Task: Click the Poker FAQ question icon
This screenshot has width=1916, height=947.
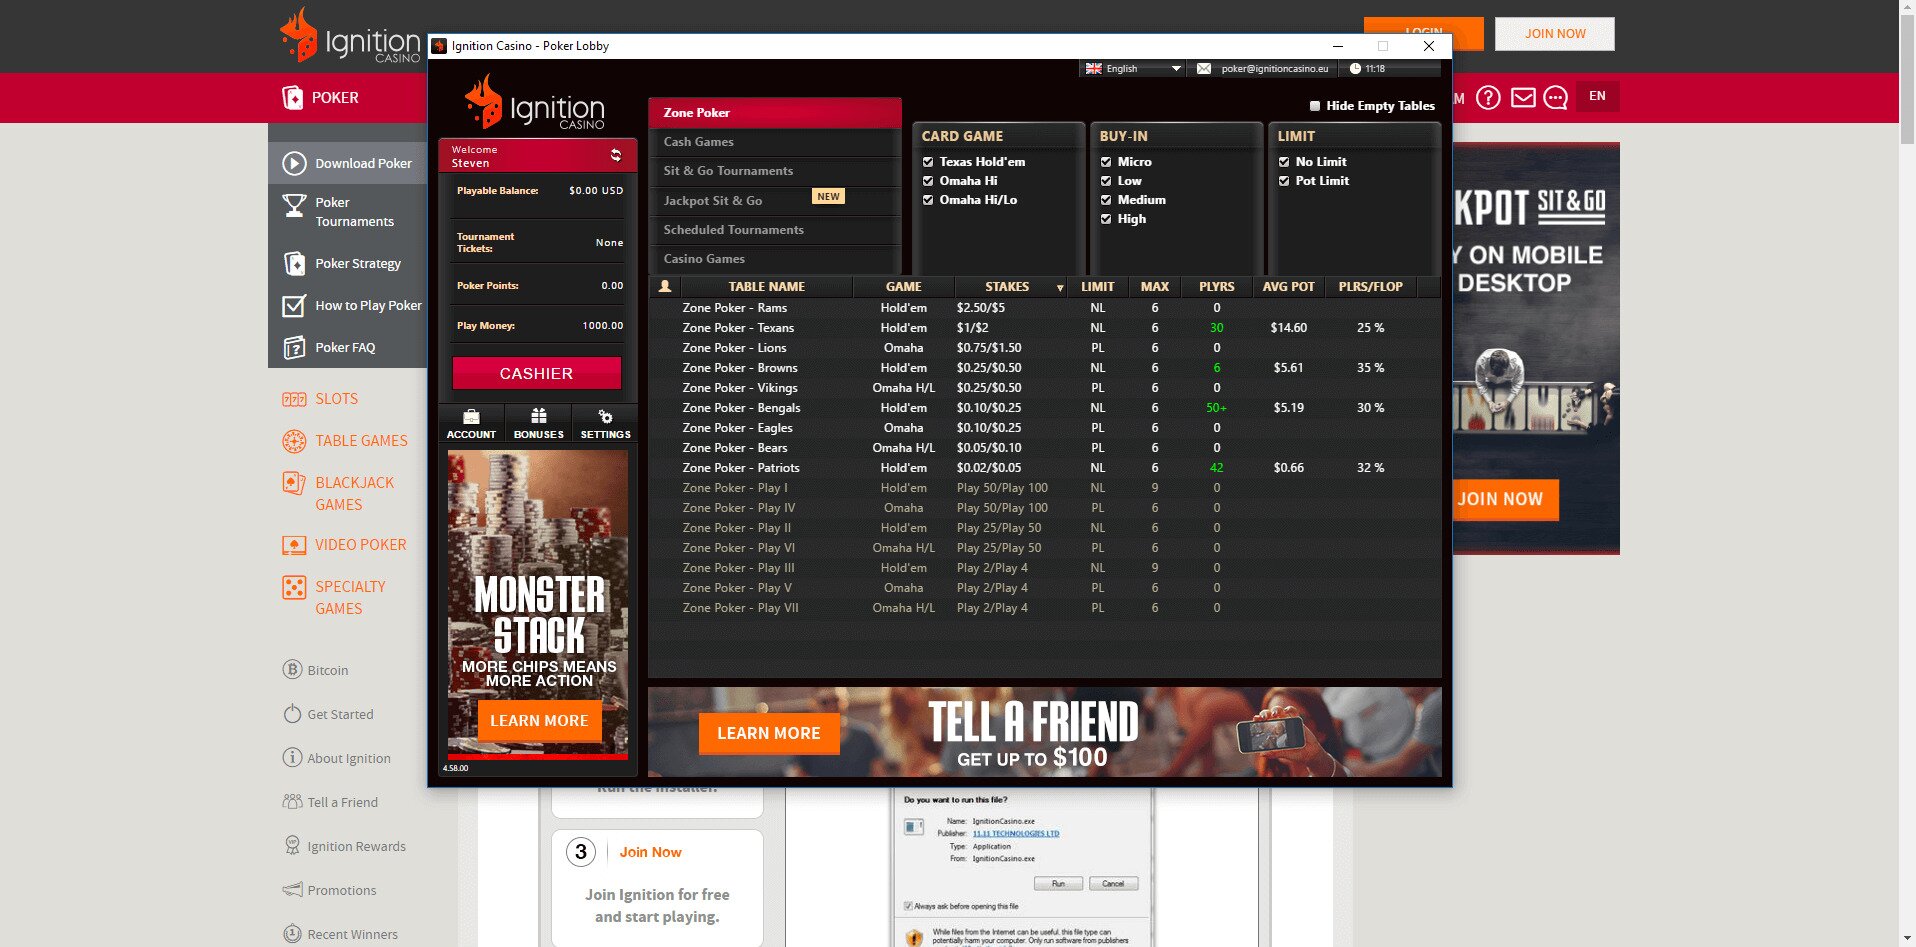Action: click(x=294, y=347)
